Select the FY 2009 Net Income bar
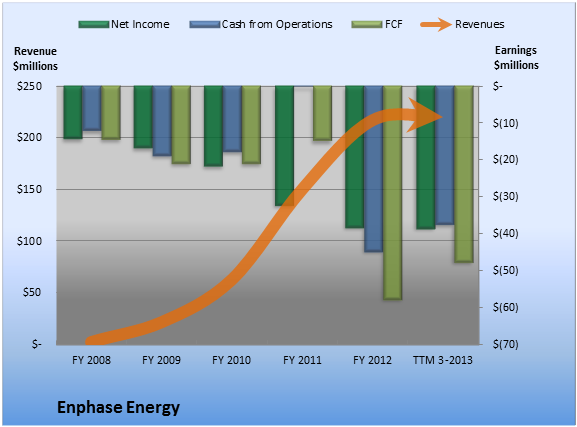 (x=143, y=117)
